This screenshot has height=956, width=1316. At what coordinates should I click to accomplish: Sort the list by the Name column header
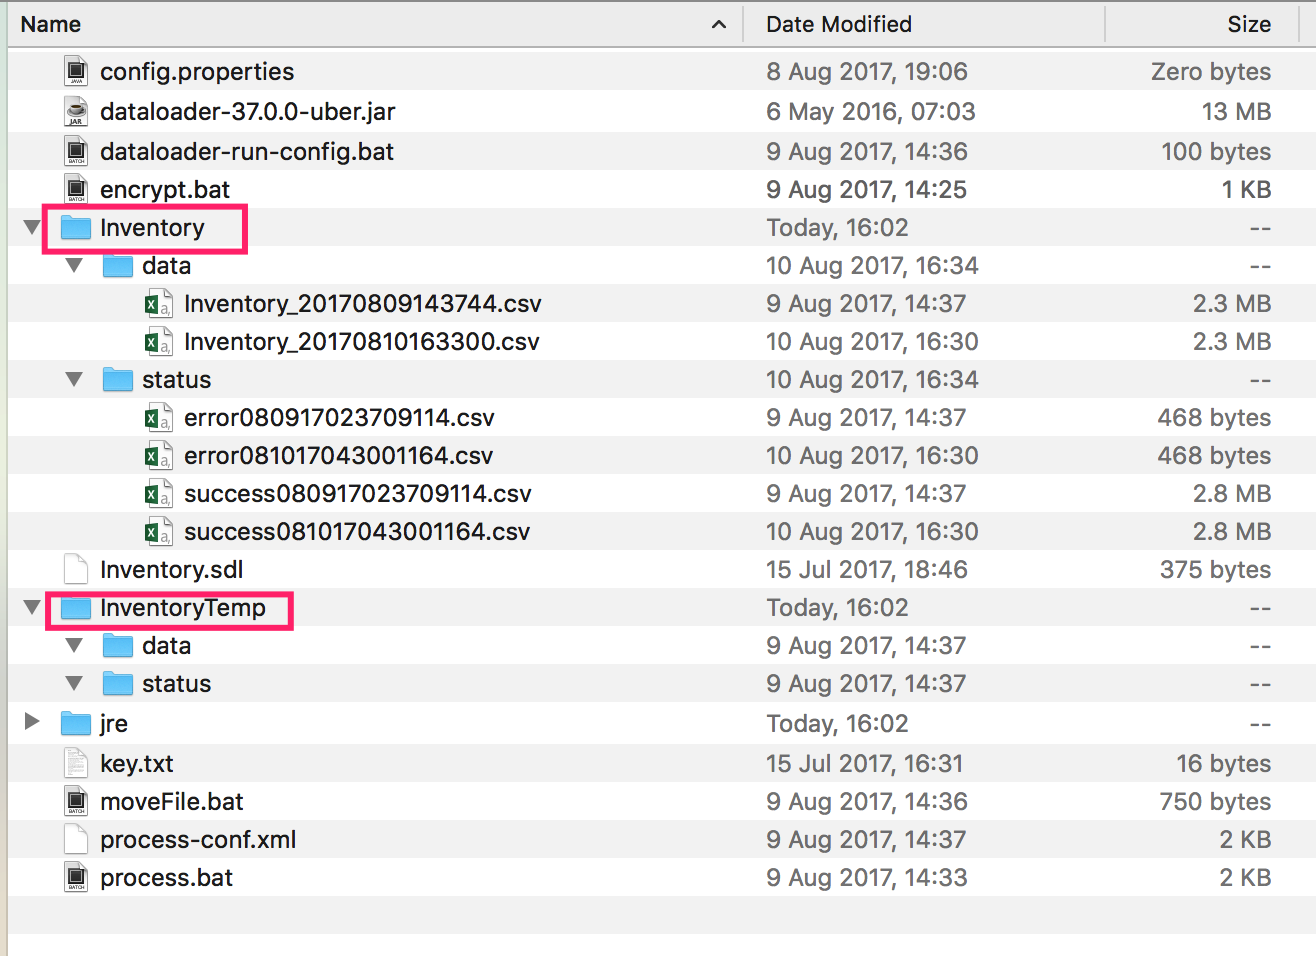375,24
